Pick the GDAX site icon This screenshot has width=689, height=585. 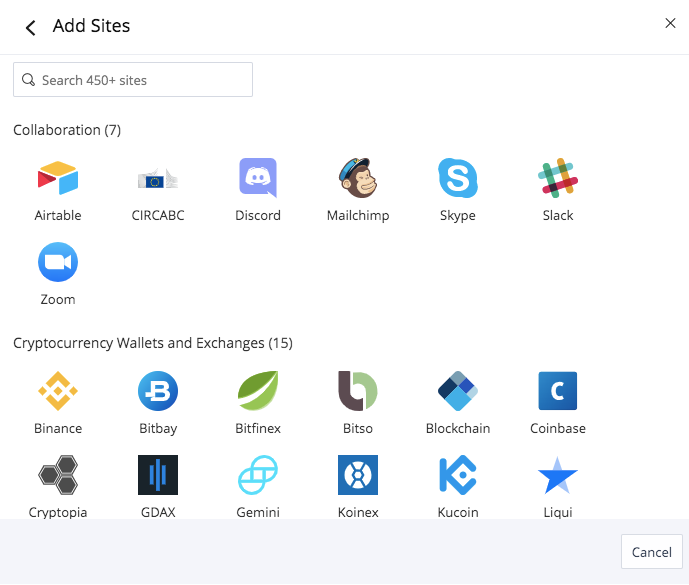coord(158,475)
